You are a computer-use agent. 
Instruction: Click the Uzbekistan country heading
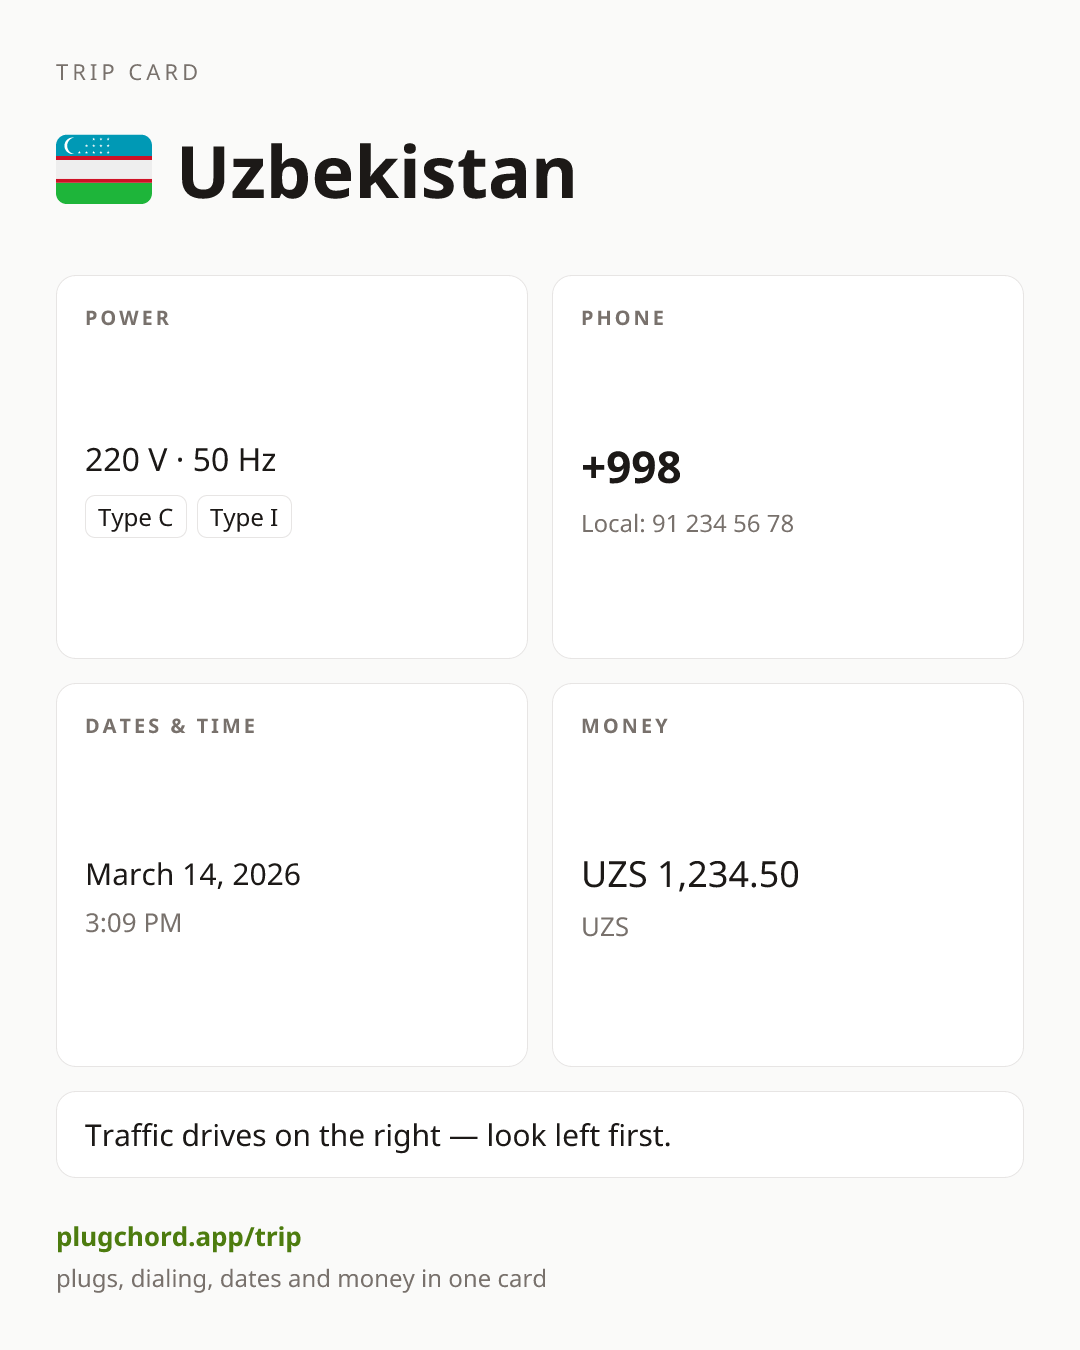(x=377, y=172)
